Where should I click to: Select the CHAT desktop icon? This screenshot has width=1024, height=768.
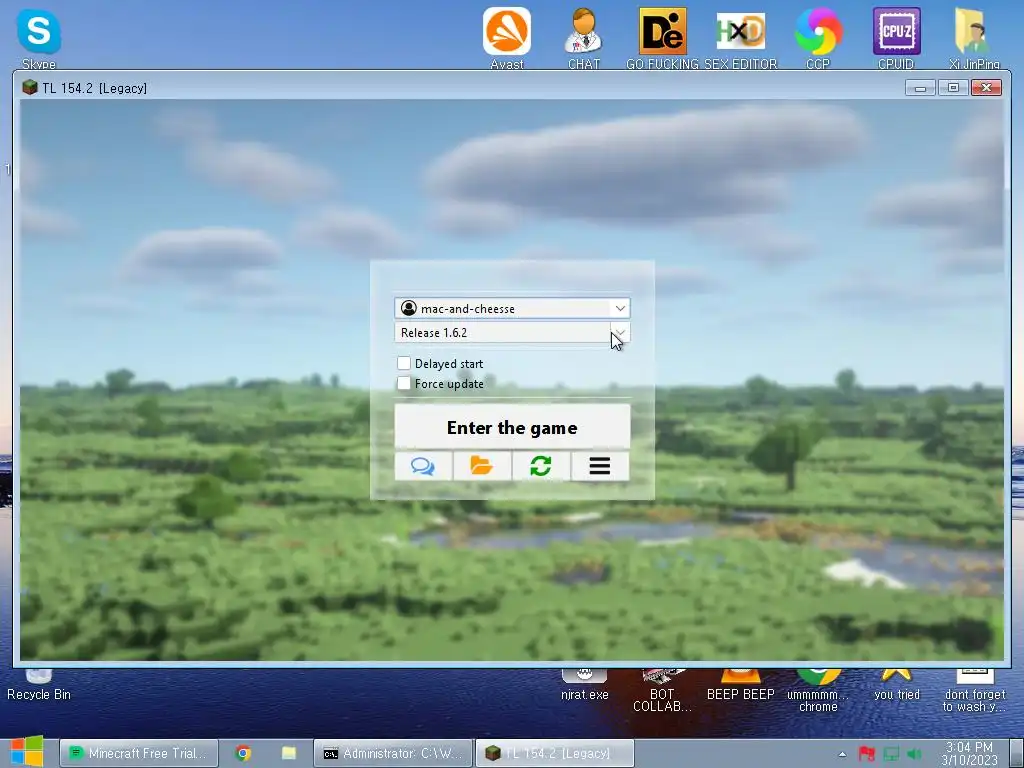583,38
